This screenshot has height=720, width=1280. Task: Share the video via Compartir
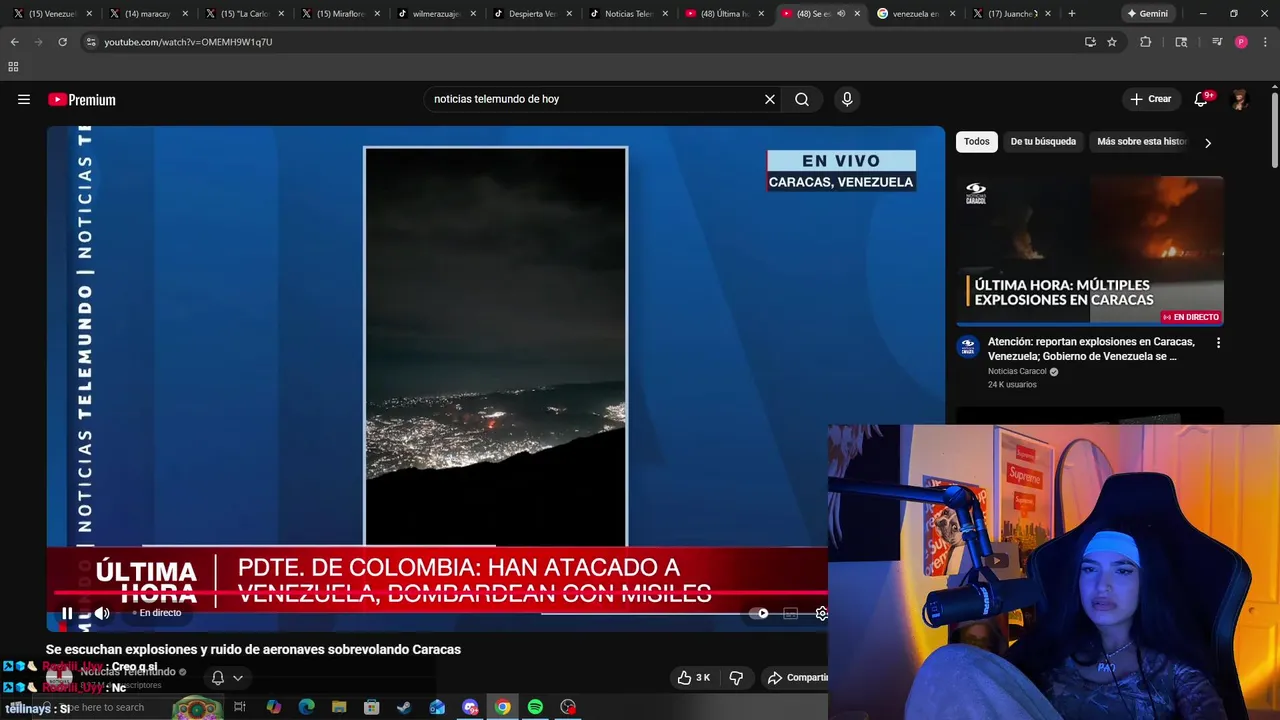(x=798, y=677)
